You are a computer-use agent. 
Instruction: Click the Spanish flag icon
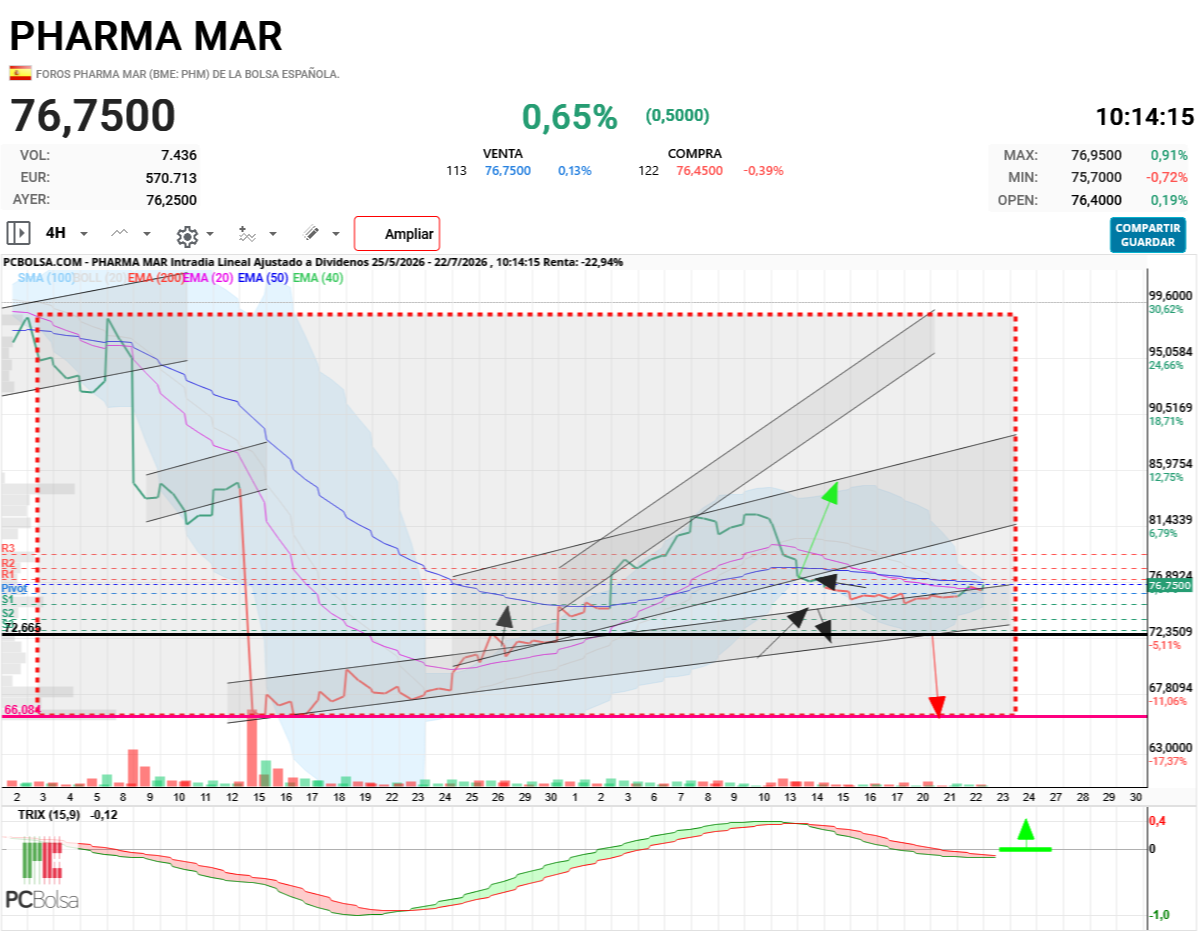pyautogui.click(x=20, y=73)
